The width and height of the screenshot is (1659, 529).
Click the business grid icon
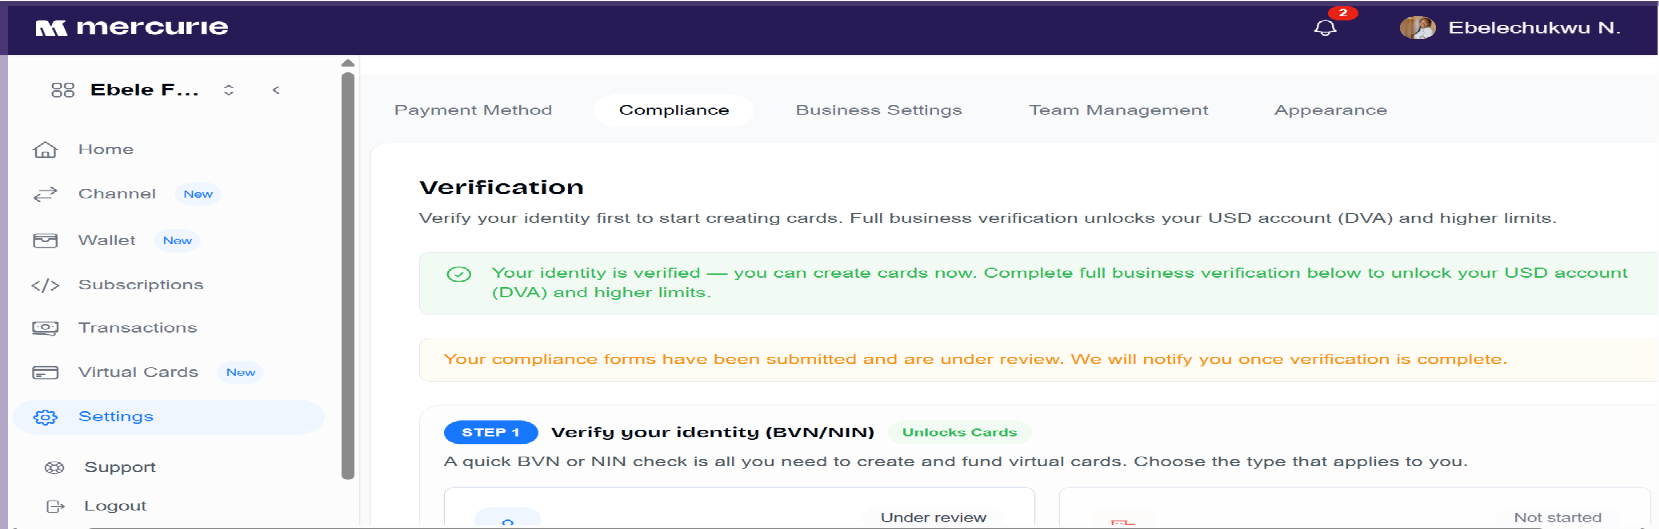[x=63, y=90]
